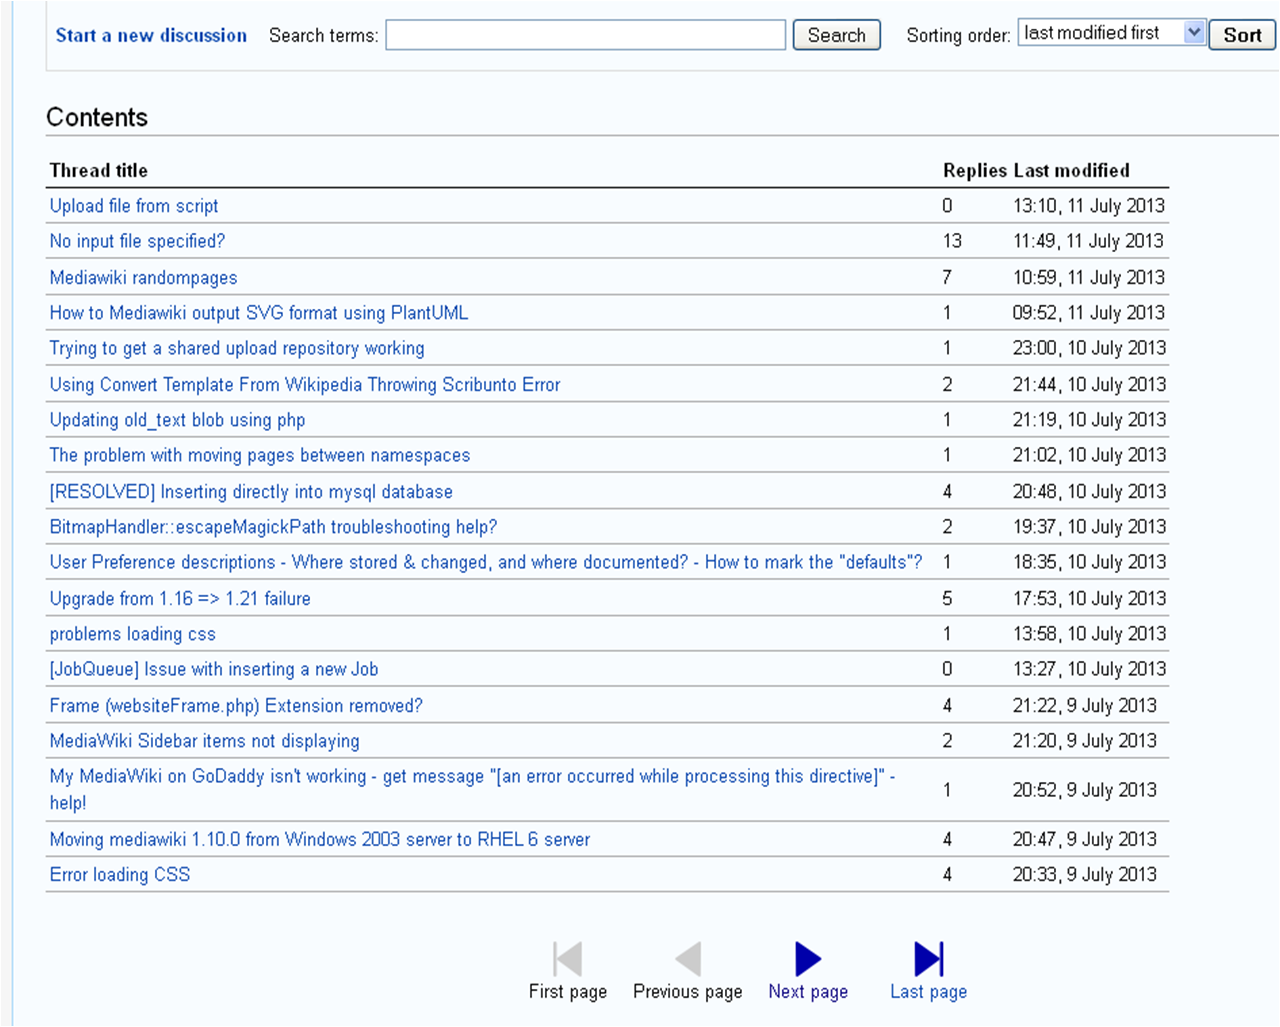Image resolution: width=1280 pixels, height=1027 pixels.
Task: Open the JobQueue inserting new Job thread
Action: point(213,669)
